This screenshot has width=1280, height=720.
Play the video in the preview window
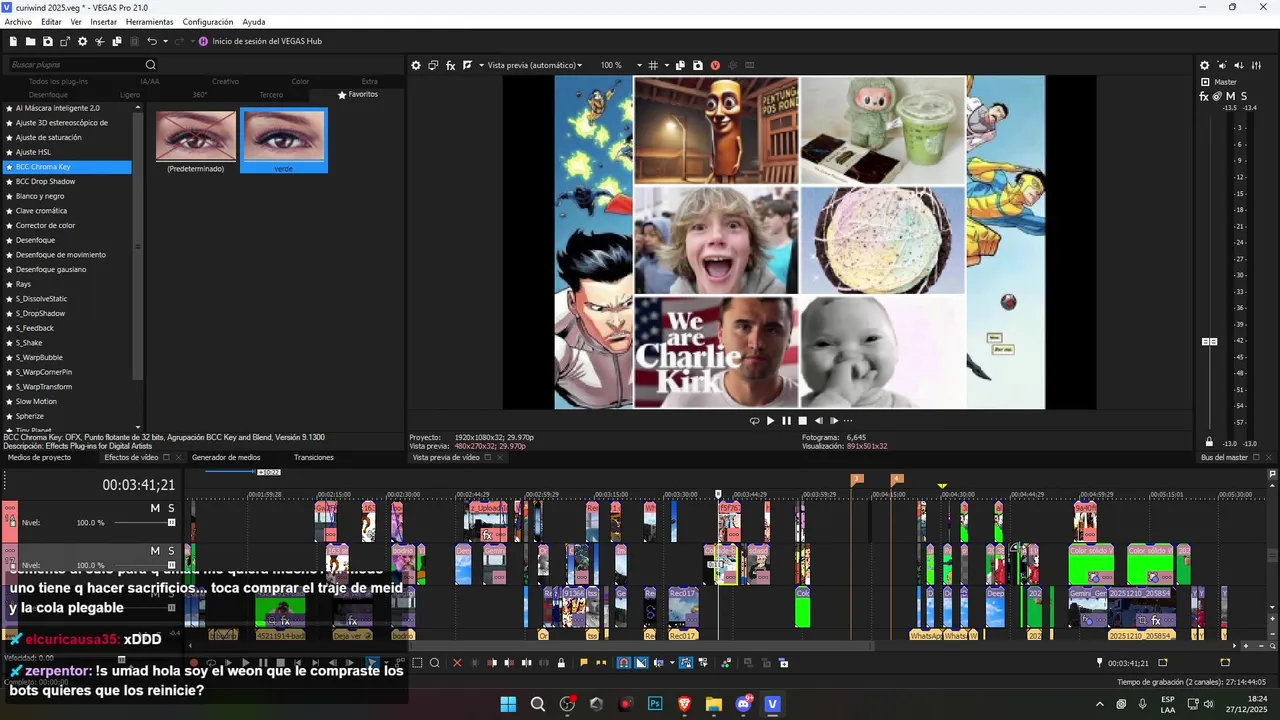(x=770, y=421)
